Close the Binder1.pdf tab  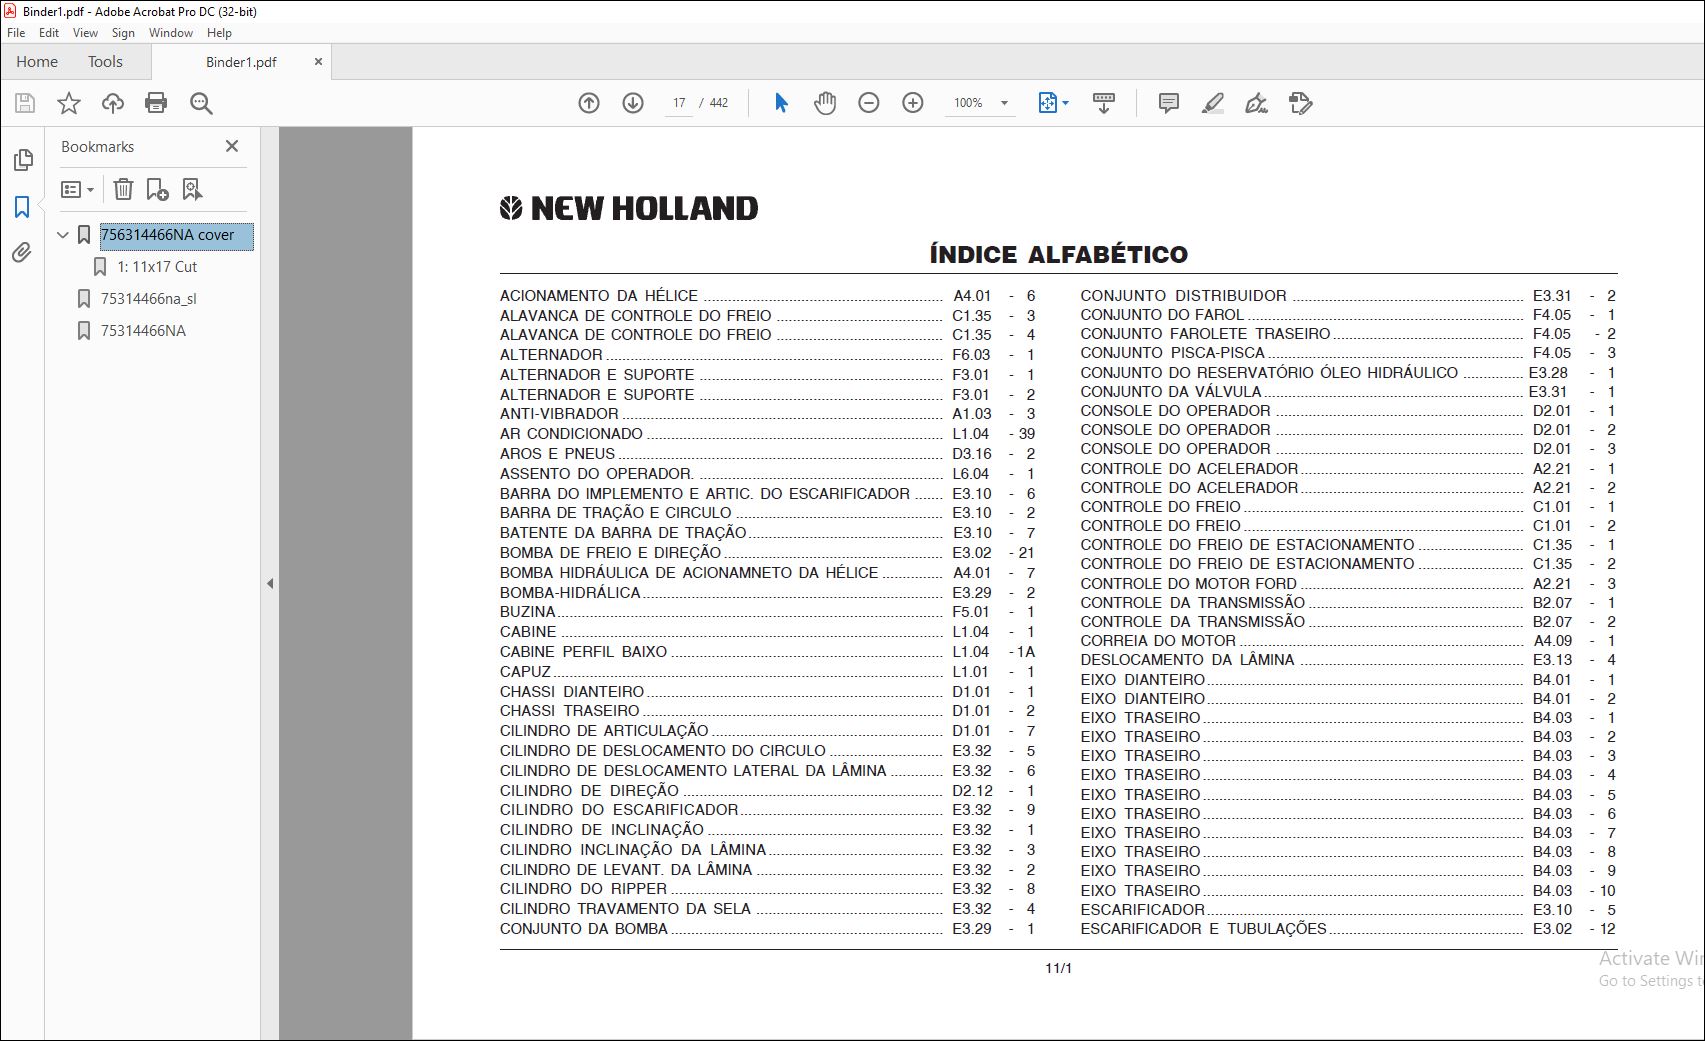pyautogui.click(x=318, y=62)
